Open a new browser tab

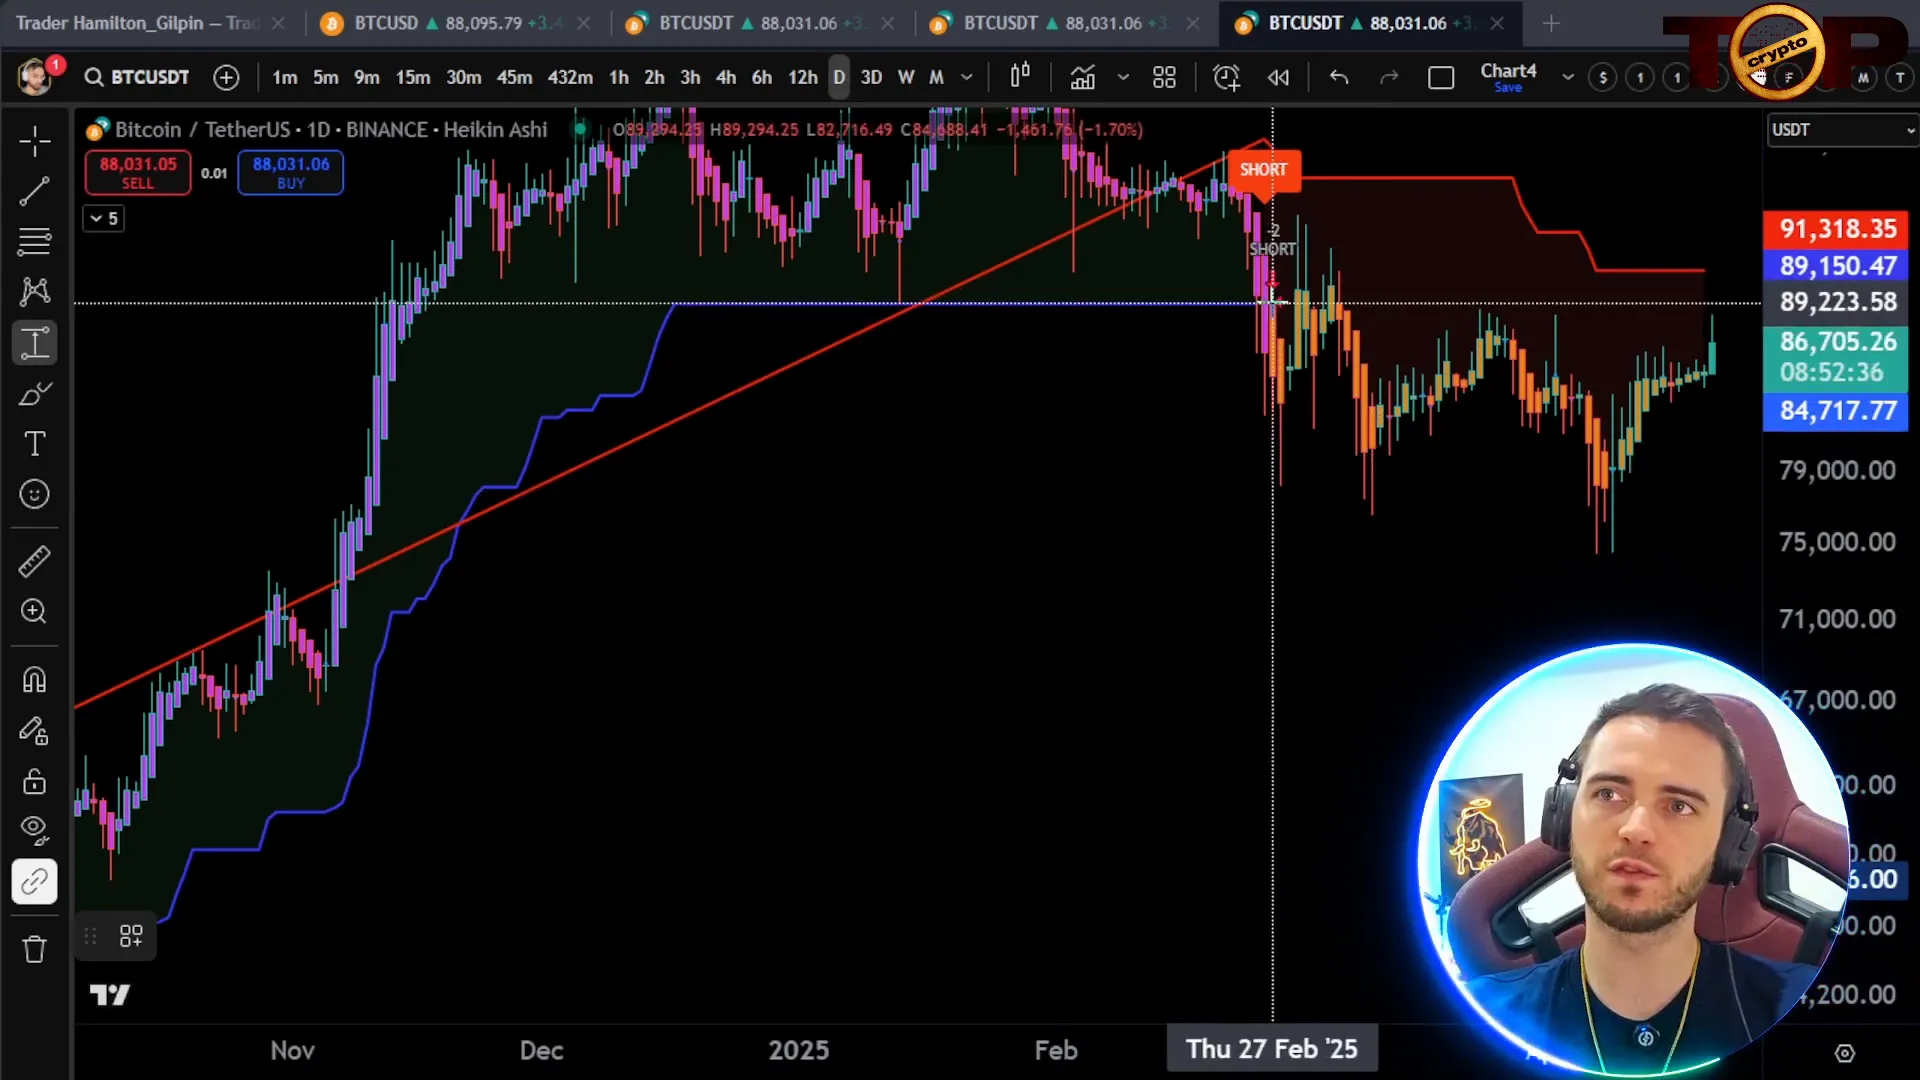tap(1551, 23)
